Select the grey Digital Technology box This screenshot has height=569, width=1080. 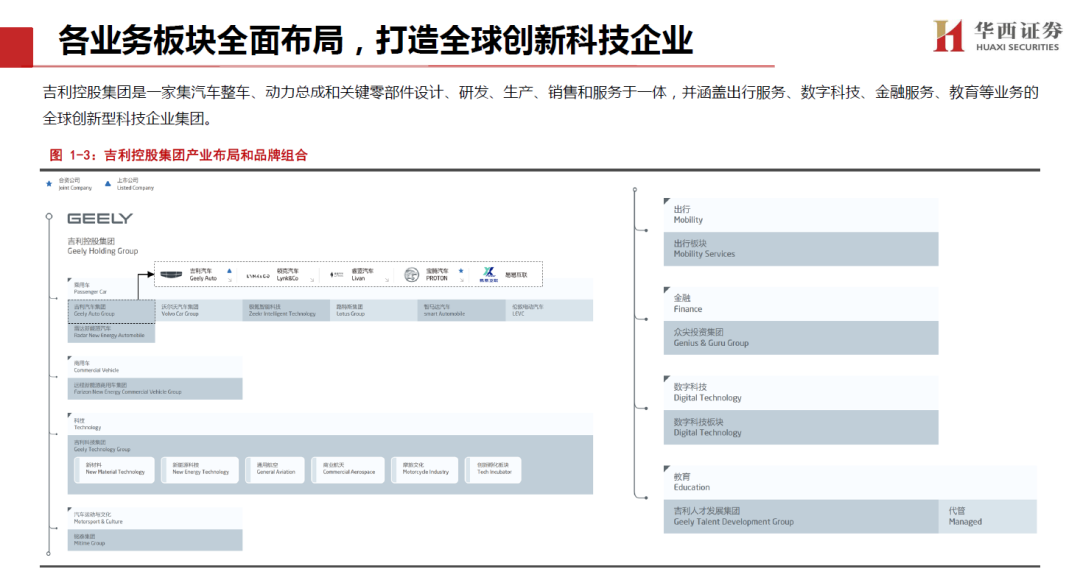coord(801,427)
